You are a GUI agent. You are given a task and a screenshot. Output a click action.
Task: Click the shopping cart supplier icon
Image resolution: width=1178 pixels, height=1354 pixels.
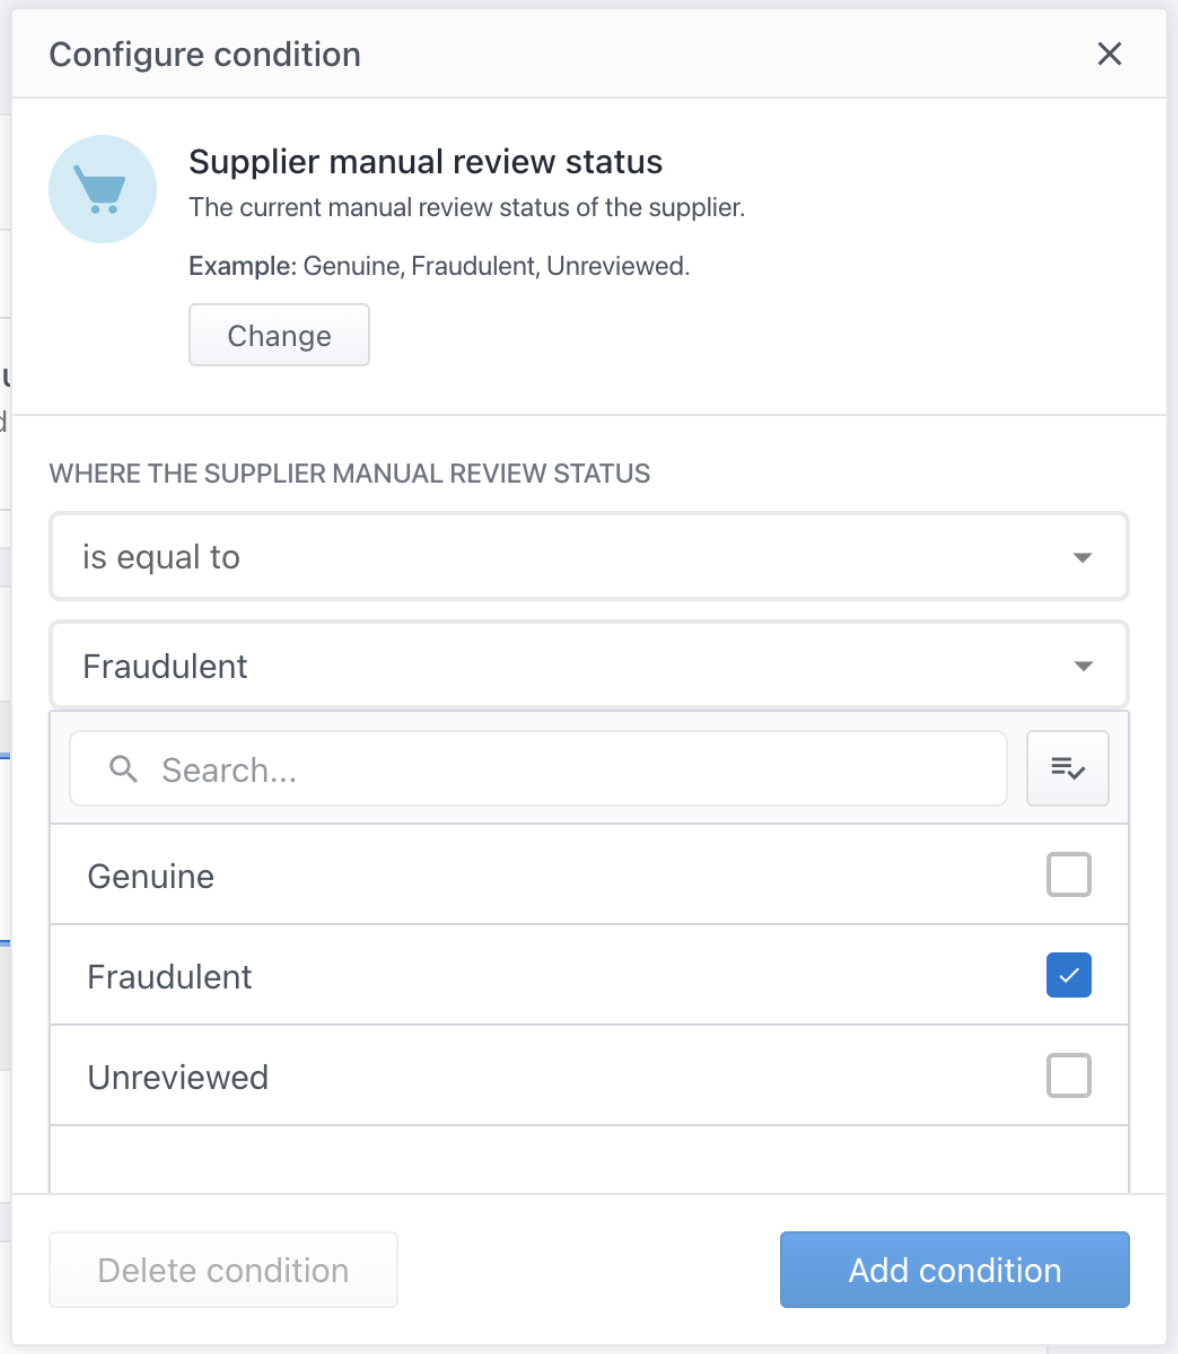coord(102,189)
